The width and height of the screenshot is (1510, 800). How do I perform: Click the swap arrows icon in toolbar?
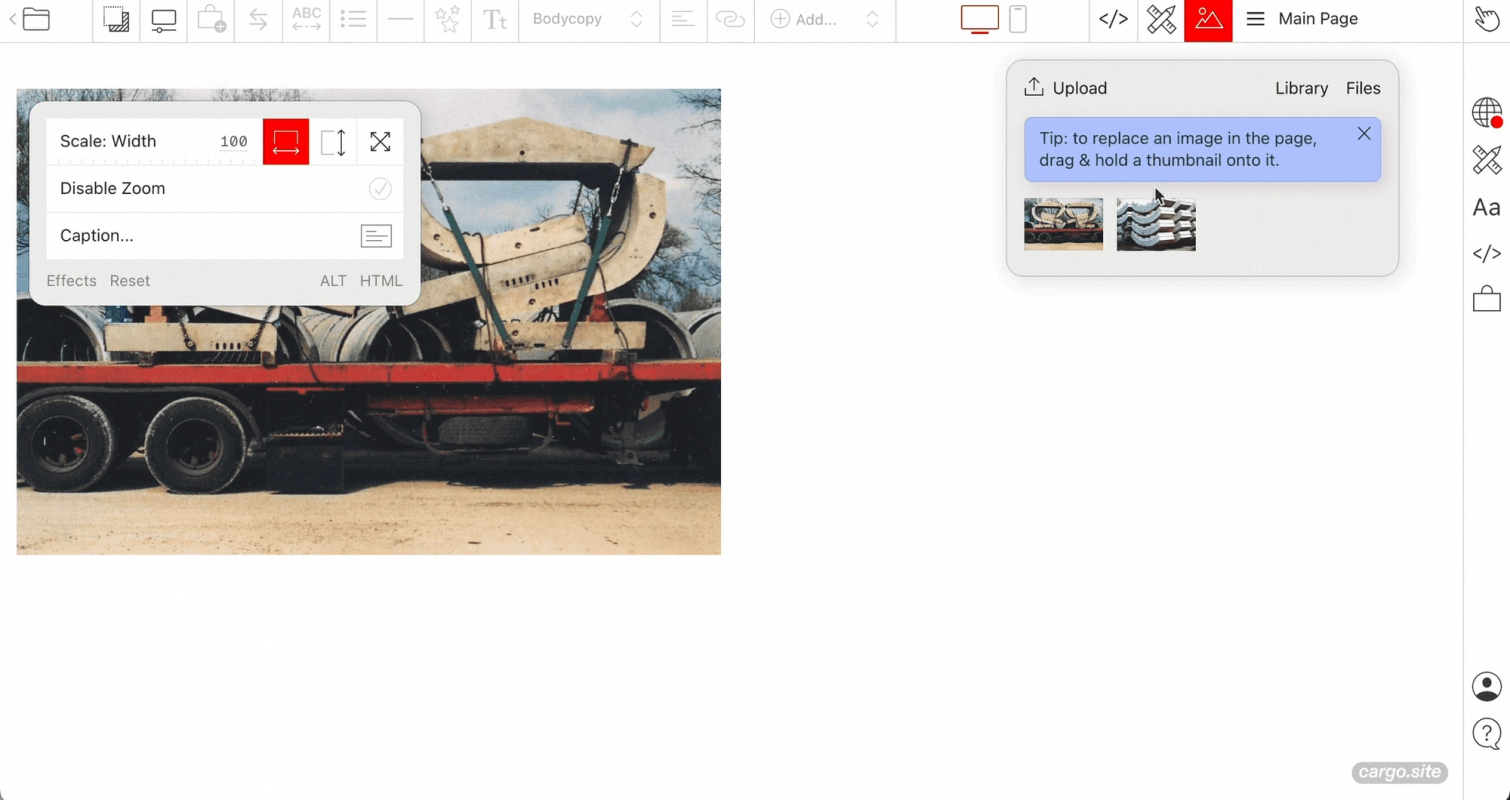click(x=258, y=19)
